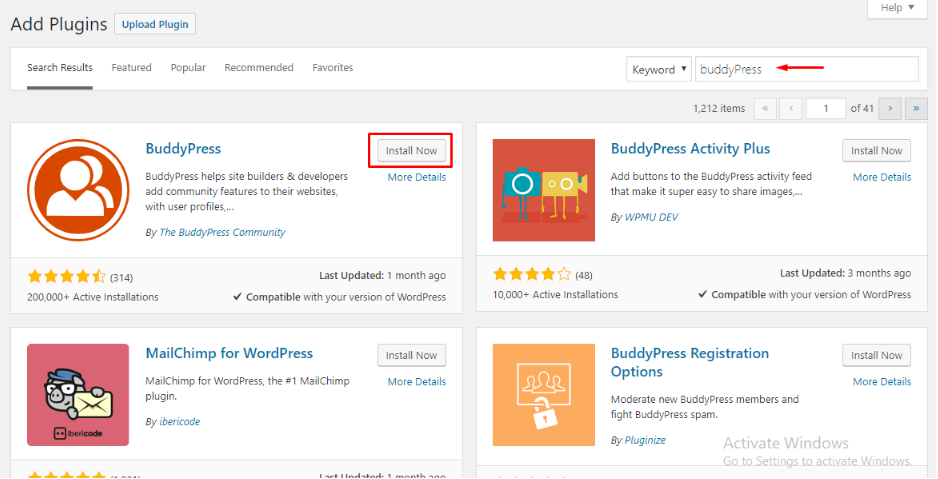This screenshot has height=479, width=938.
Task: Click the BuddyPress plugin title link
Action: pyautogui.click(x=183, y=149)
